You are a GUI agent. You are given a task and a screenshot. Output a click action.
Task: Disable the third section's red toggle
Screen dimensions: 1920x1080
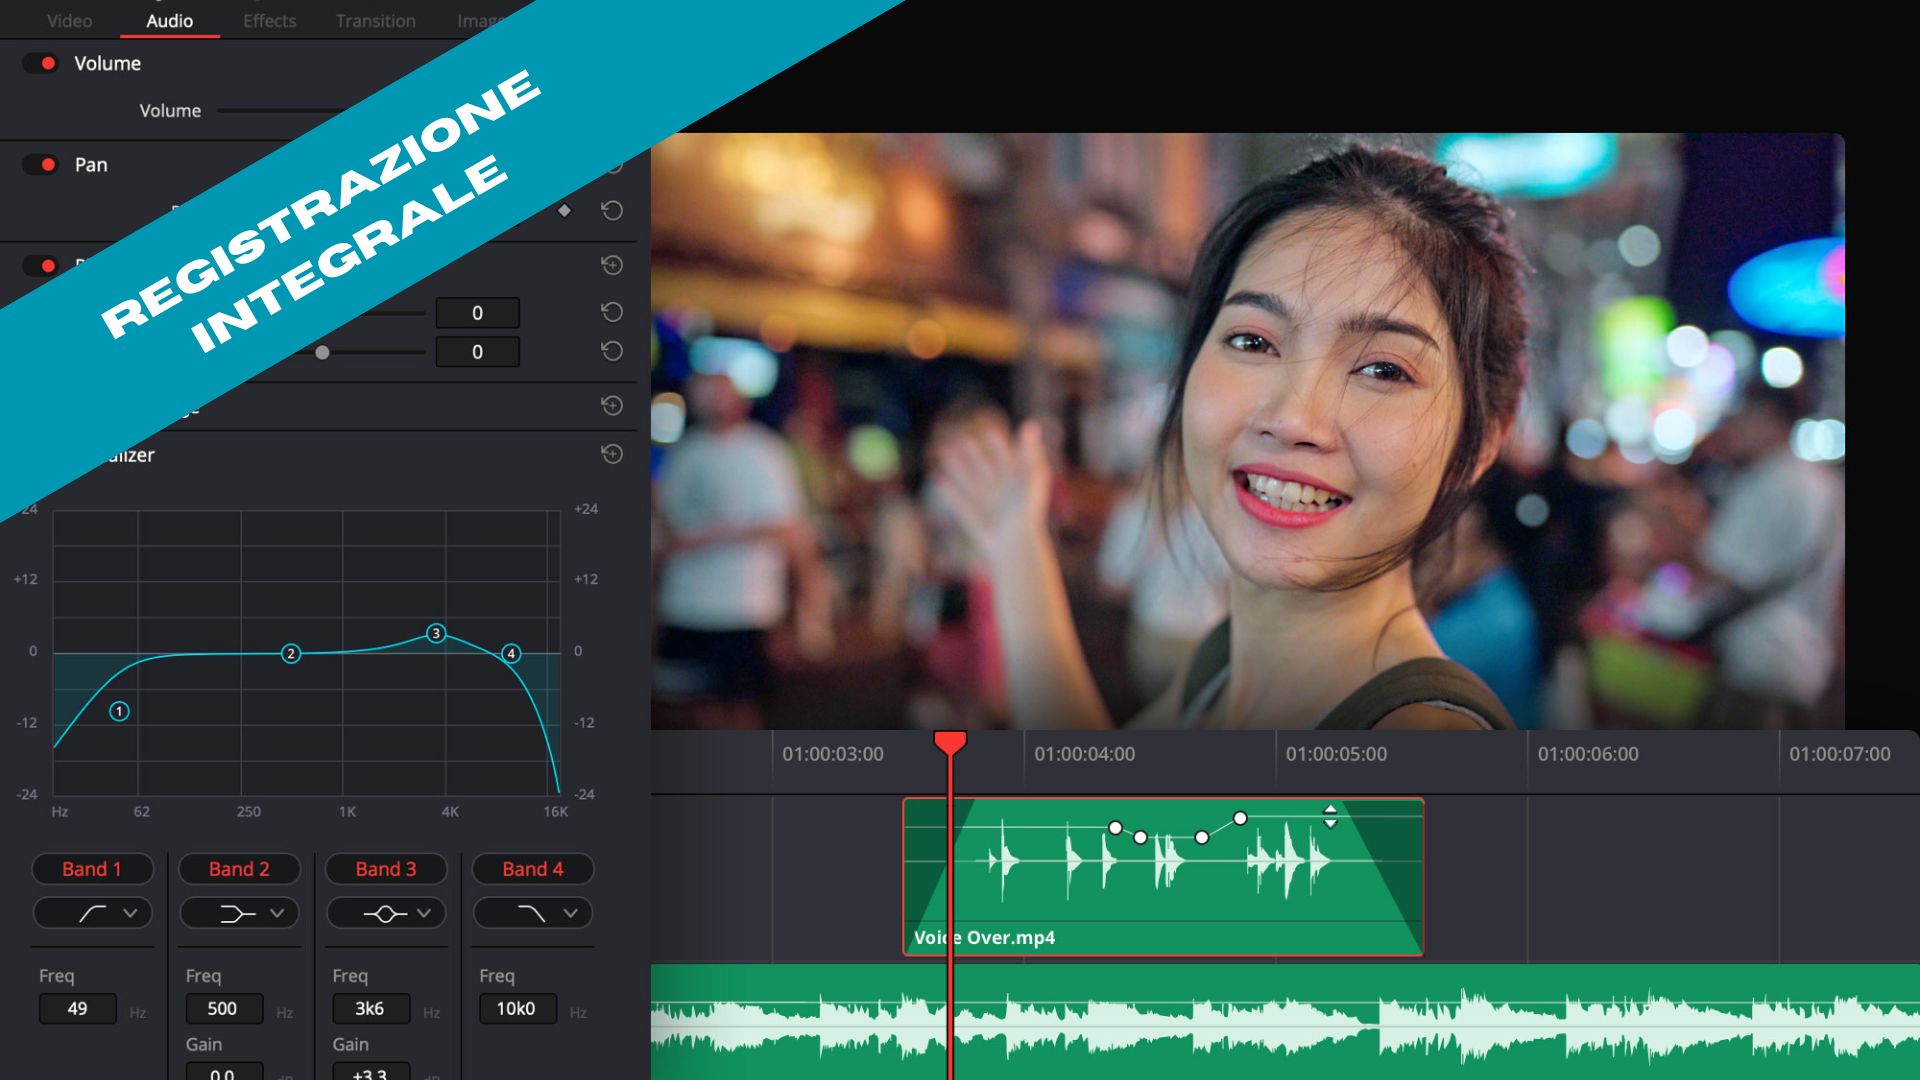point(42,265)
